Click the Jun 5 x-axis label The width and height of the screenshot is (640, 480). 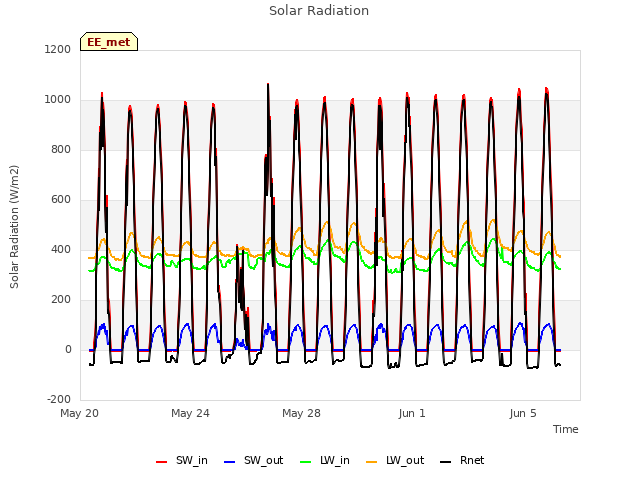click(x=523, y=413)
